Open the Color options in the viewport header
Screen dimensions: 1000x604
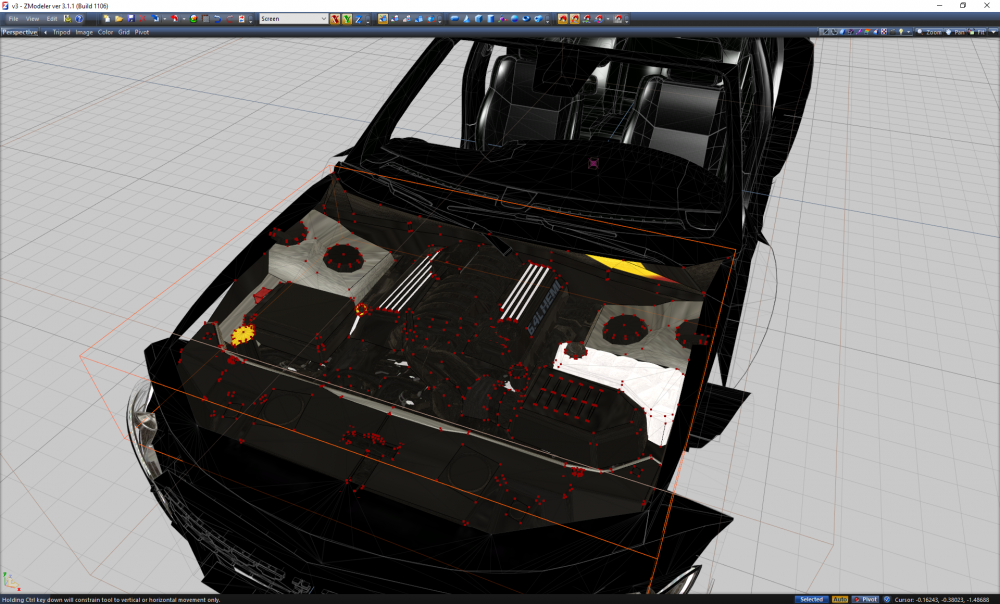(104, 31)
